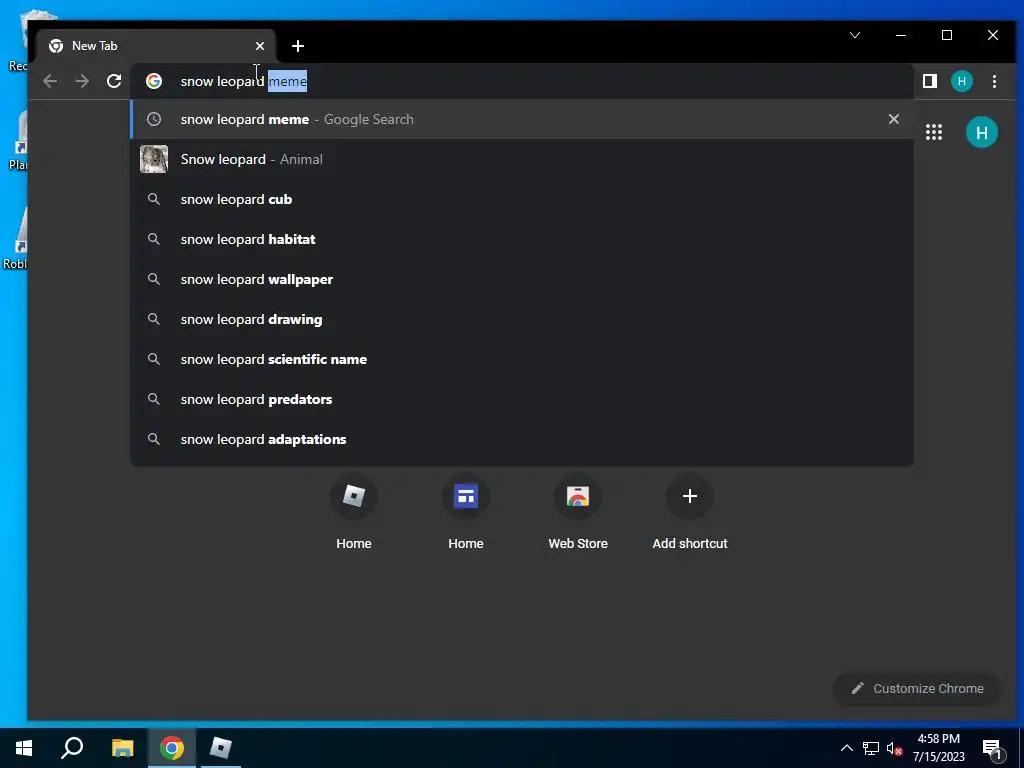Select the New Tab tab

pos(155,46)
